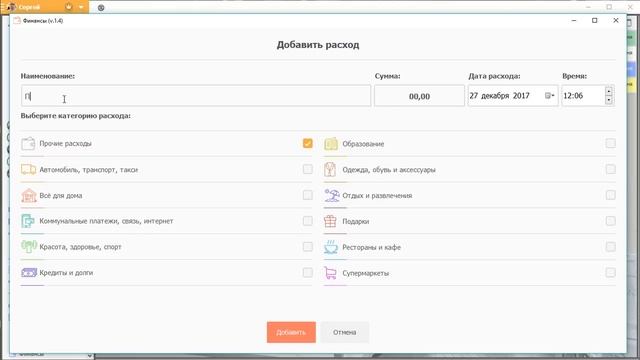This screenshot has width=640, height=360.
Task: Check the Отдых и развлечения checkbox
Action: pyautogui.click(x=611, y=195)
